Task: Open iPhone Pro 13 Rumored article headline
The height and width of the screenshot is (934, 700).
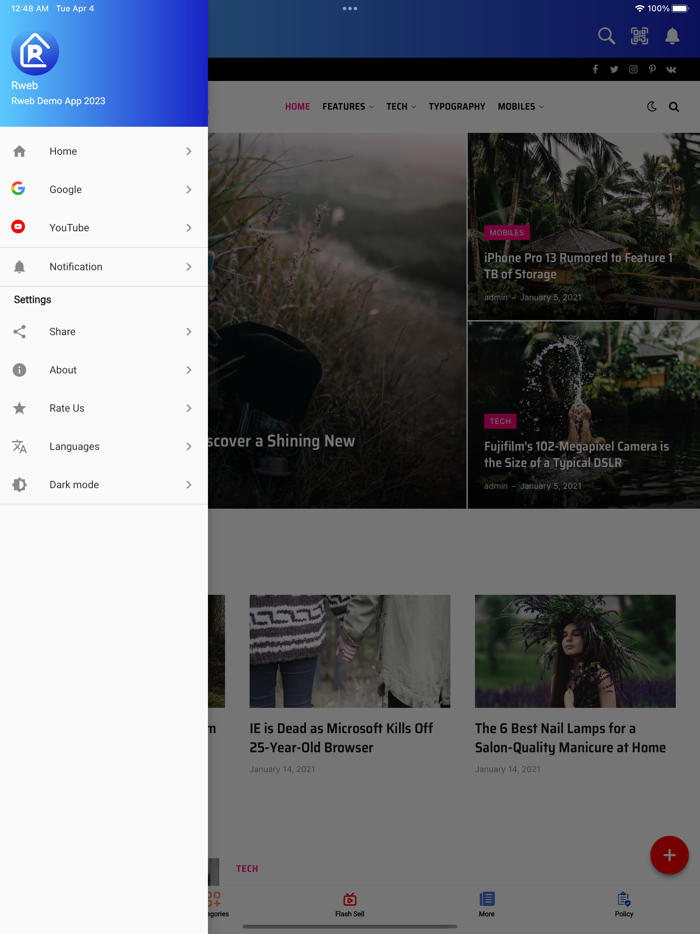Action: pyautogui.click(x=578, y=266)
